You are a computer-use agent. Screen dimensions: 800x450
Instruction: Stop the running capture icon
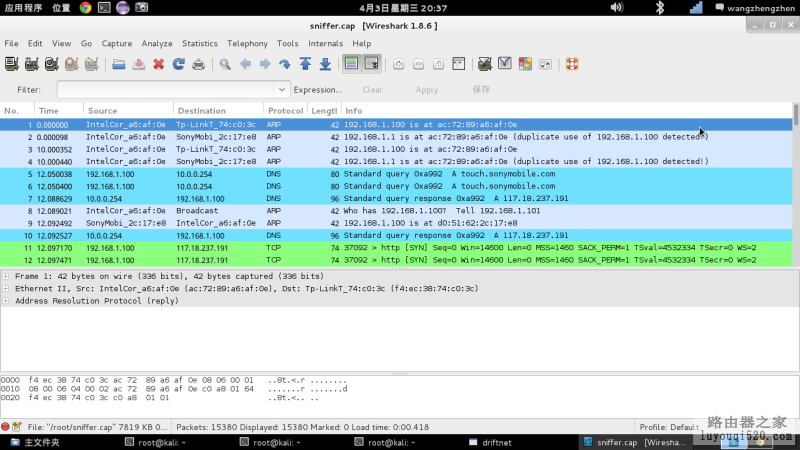click(x=71, y=64)
